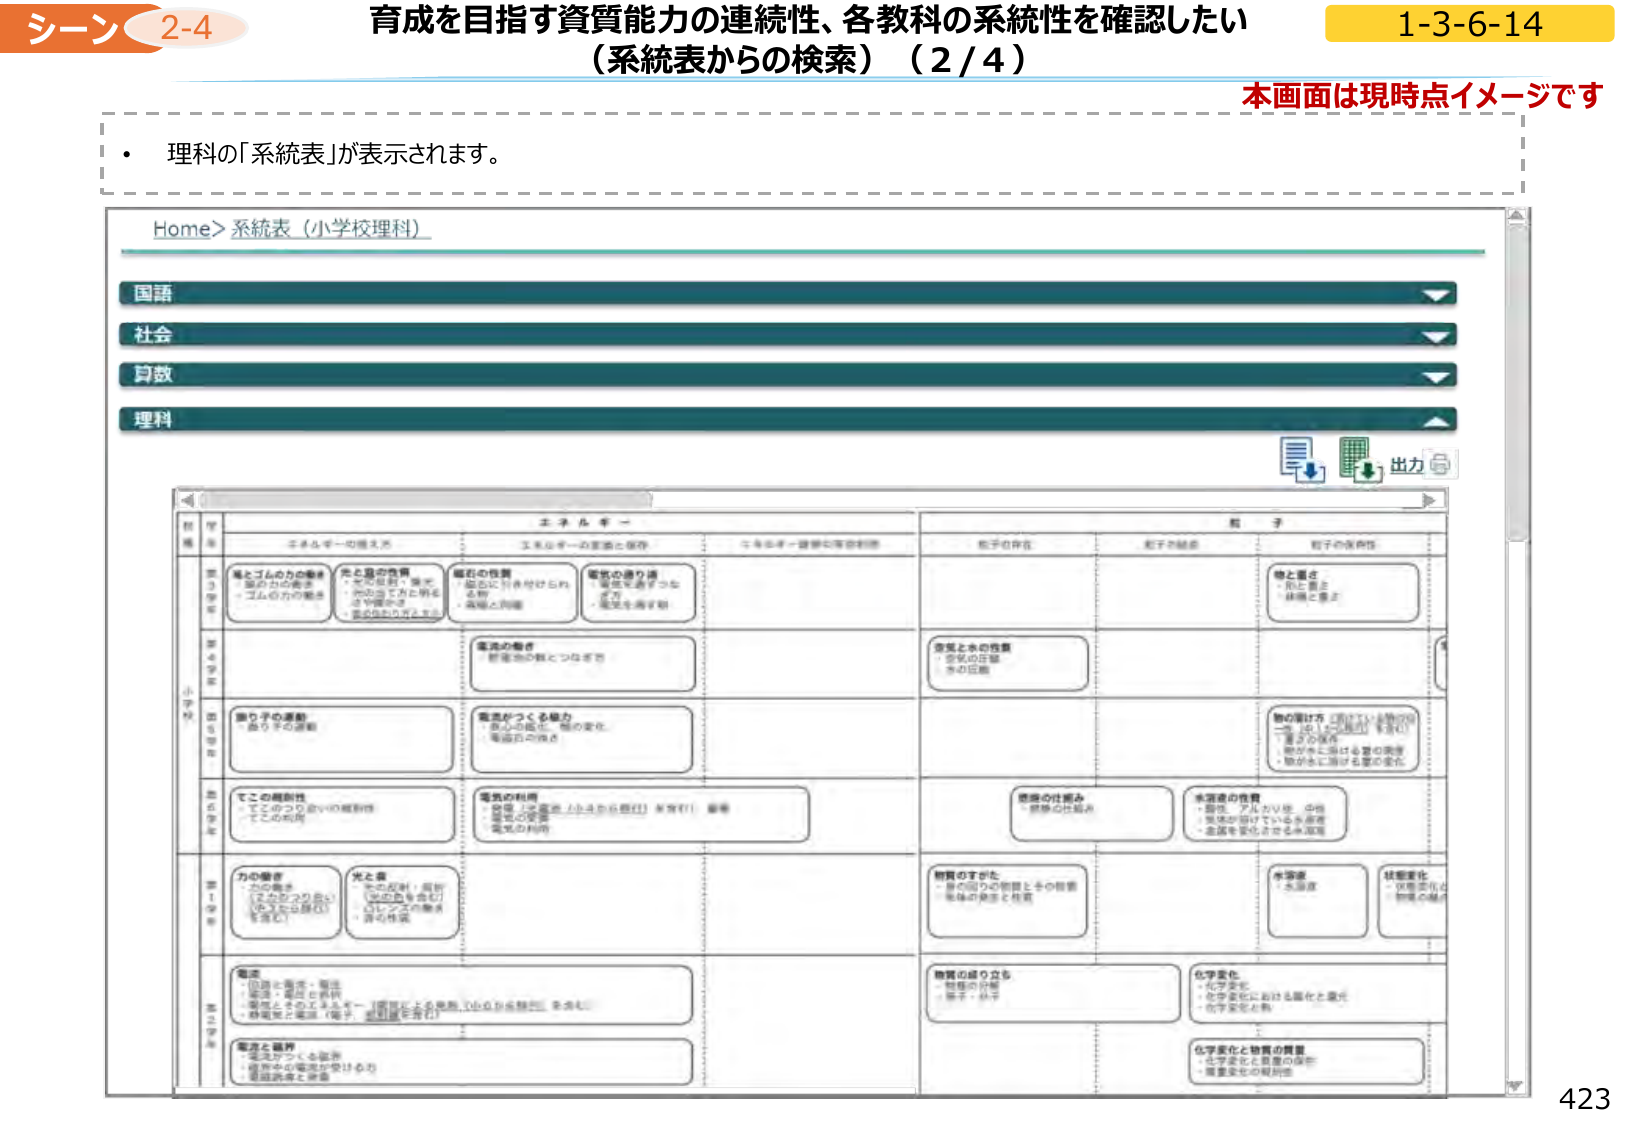Viewport: 1625px width, 1125px height.
Task: Select the 物質のすがた unit box
Action: click(x=1007, y=902)
